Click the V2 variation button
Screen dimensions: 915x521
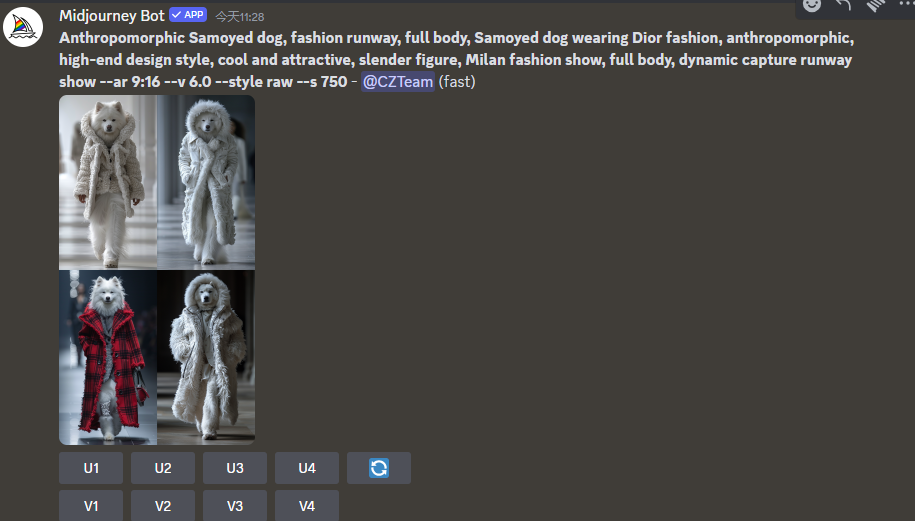163,505
